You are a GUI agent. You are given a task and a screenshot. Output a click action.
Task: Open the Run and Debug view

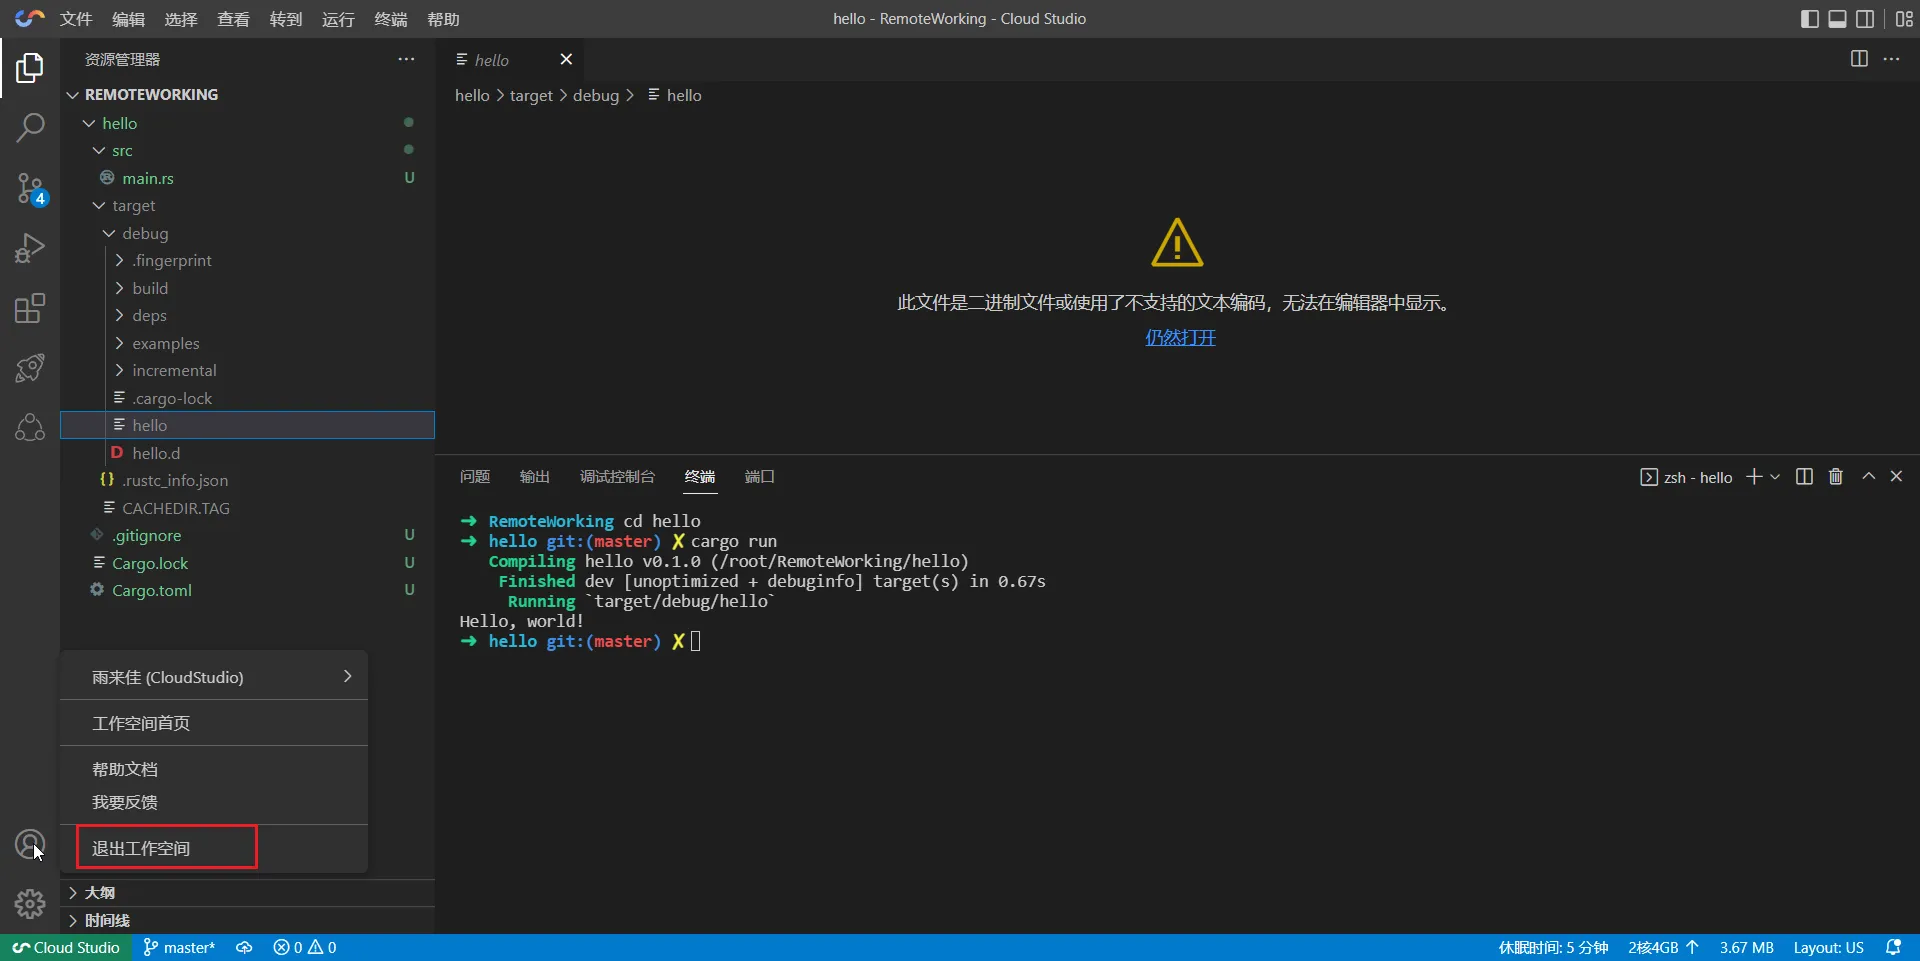tap(31, 248)
